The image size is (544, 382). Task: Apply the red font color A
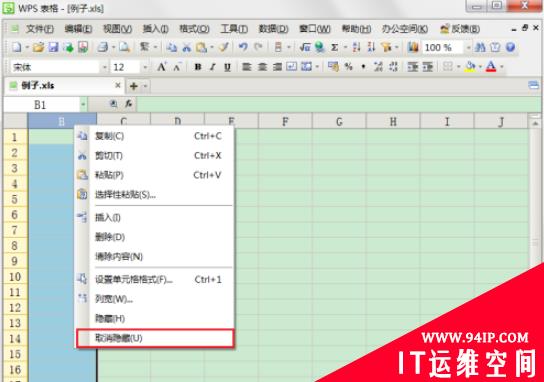[491, 67]
